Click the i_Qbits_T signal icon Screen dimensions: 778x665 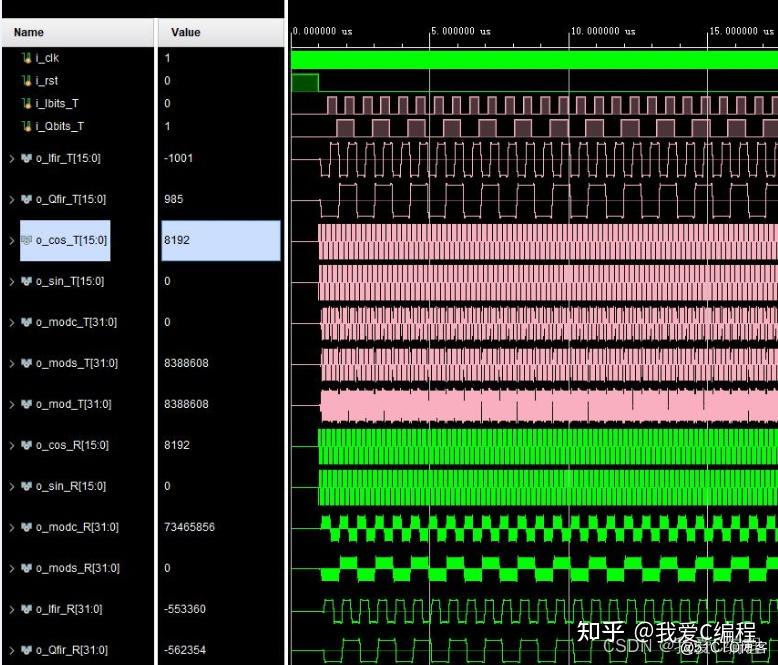tap(27, 126)
